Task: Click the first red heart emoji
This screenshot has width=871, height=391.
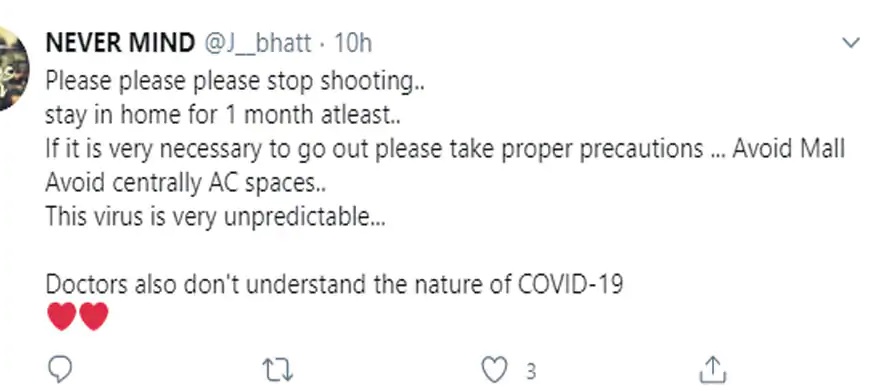Action: click(x=61, y=317)
